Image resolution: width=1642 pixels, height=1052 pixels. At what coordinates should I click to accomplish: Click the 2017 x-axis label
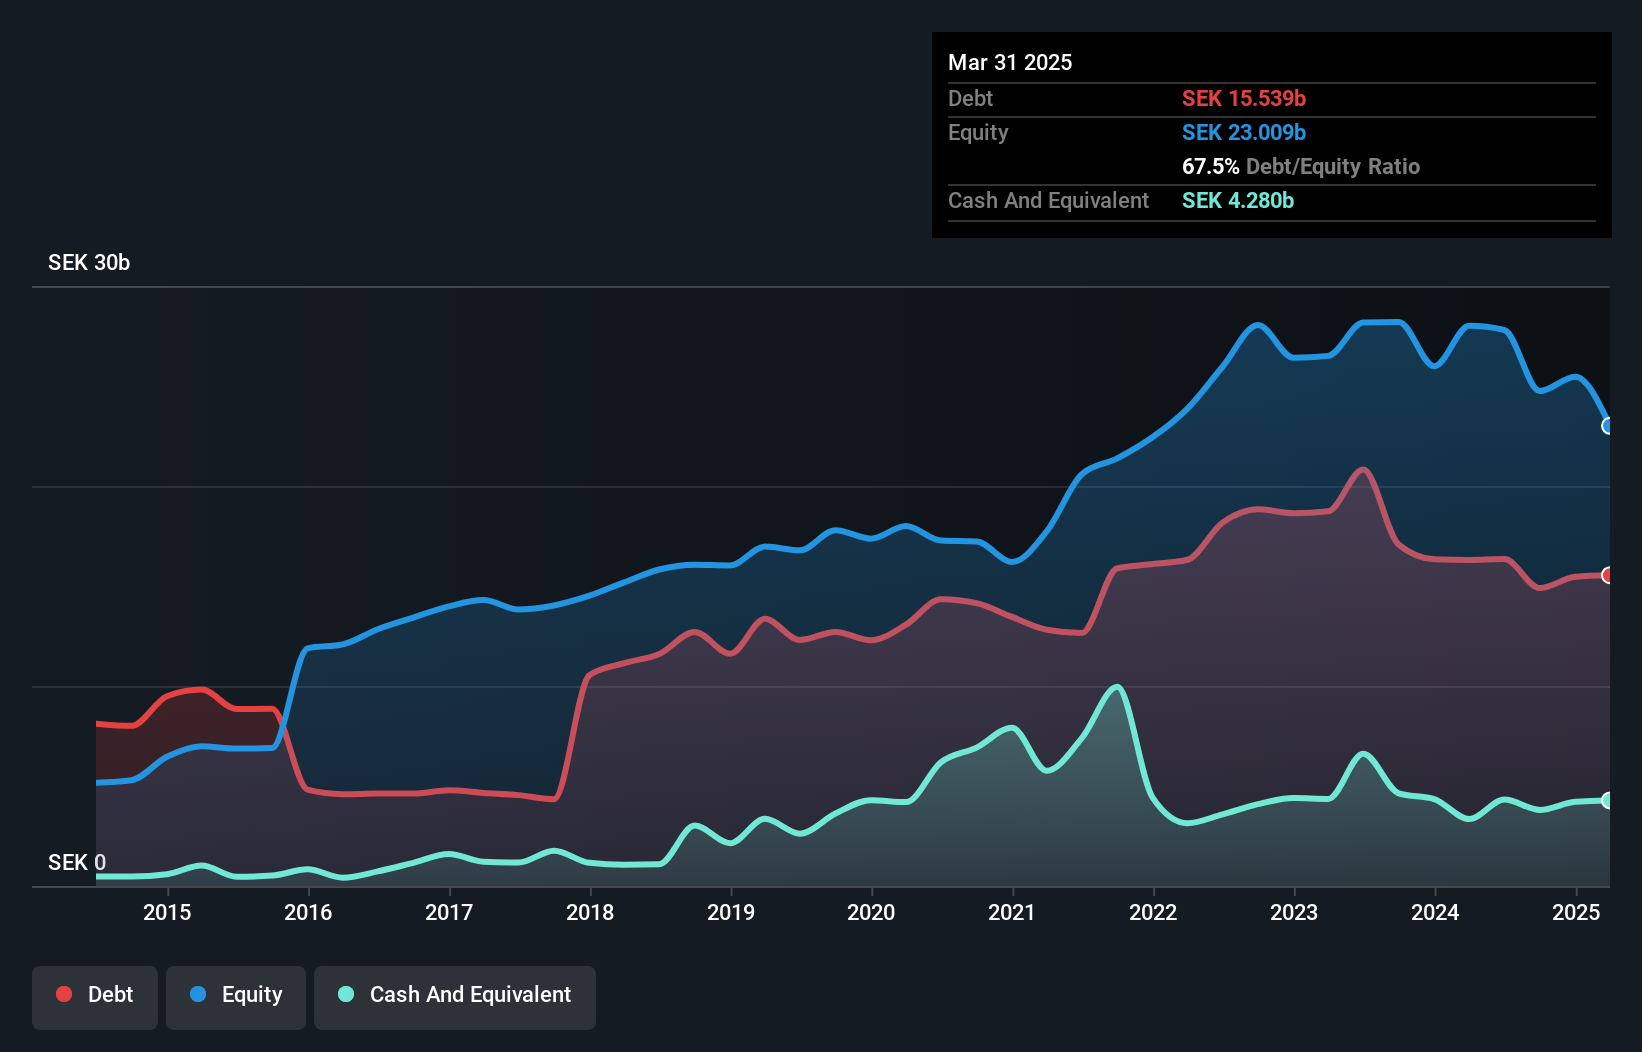(x=449, y=912)
